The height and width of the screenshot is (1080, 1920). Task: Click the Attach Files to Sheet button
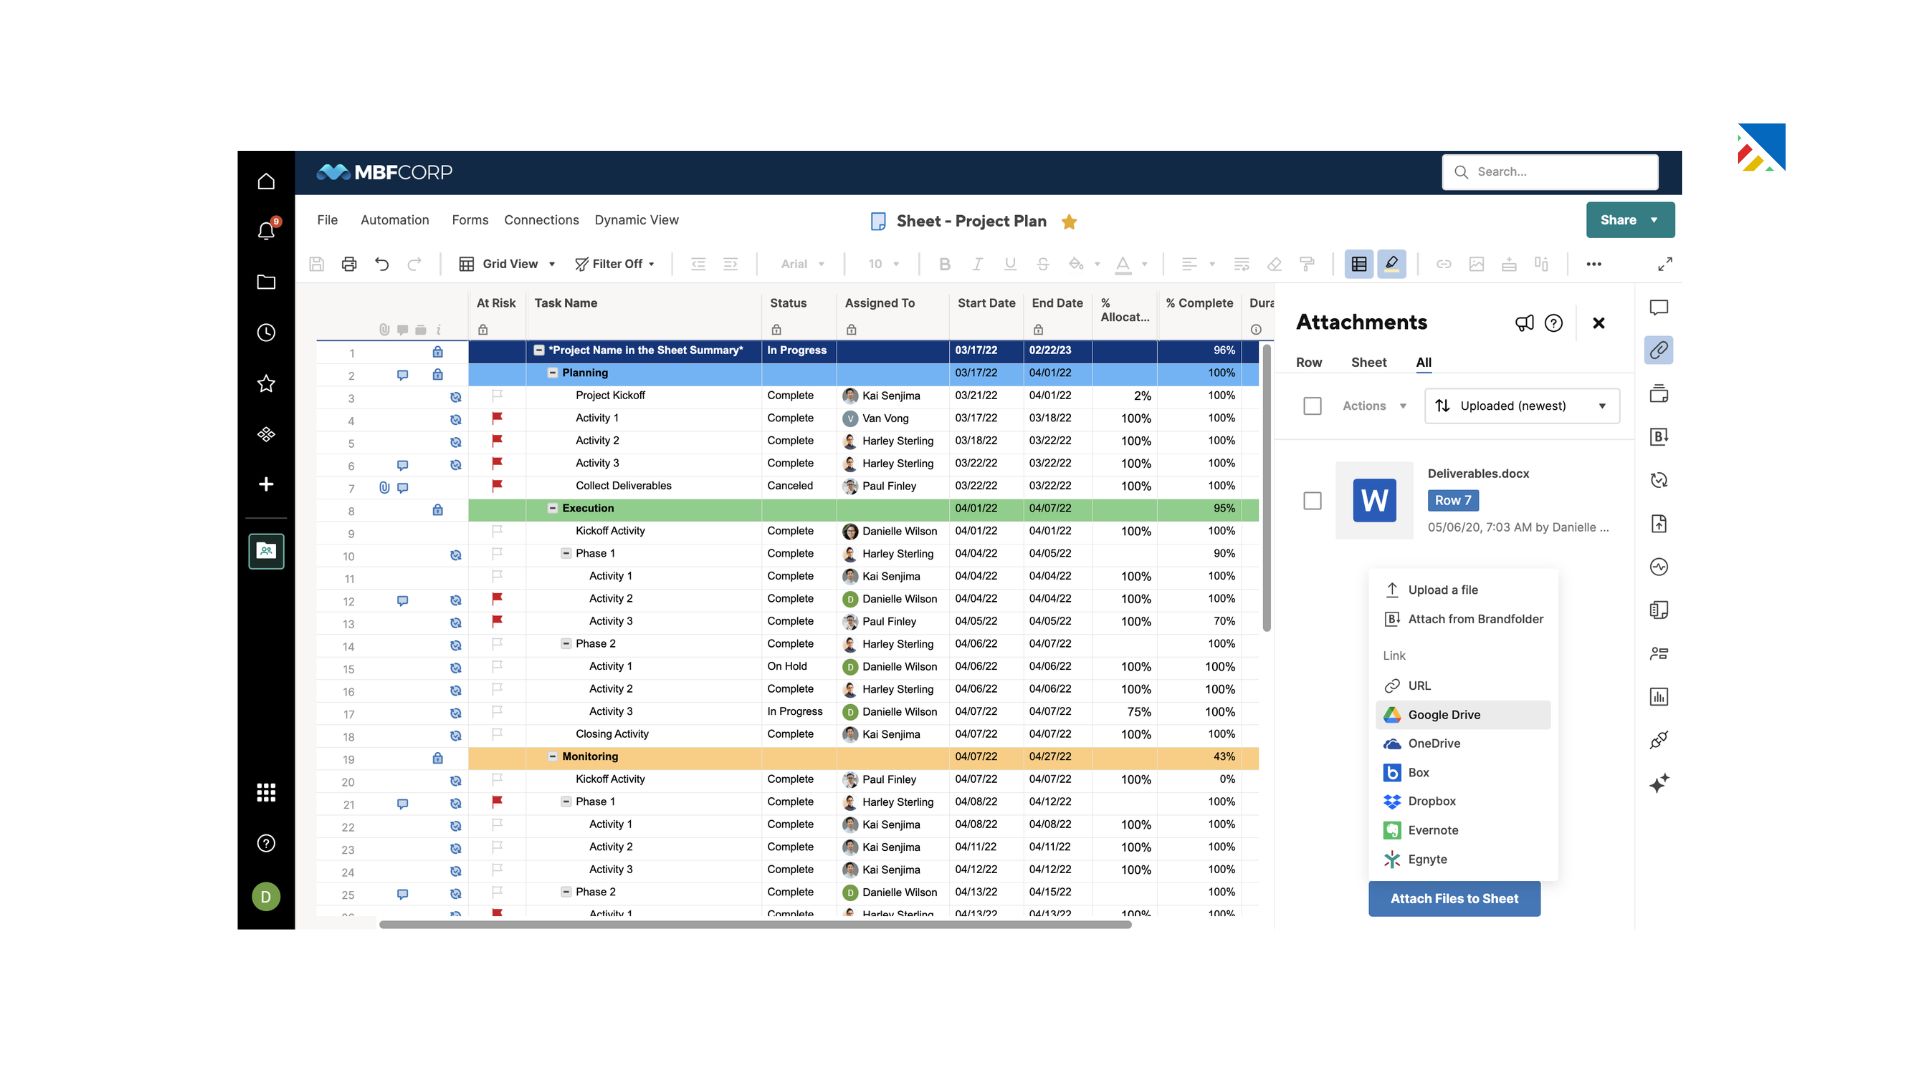1455,898
